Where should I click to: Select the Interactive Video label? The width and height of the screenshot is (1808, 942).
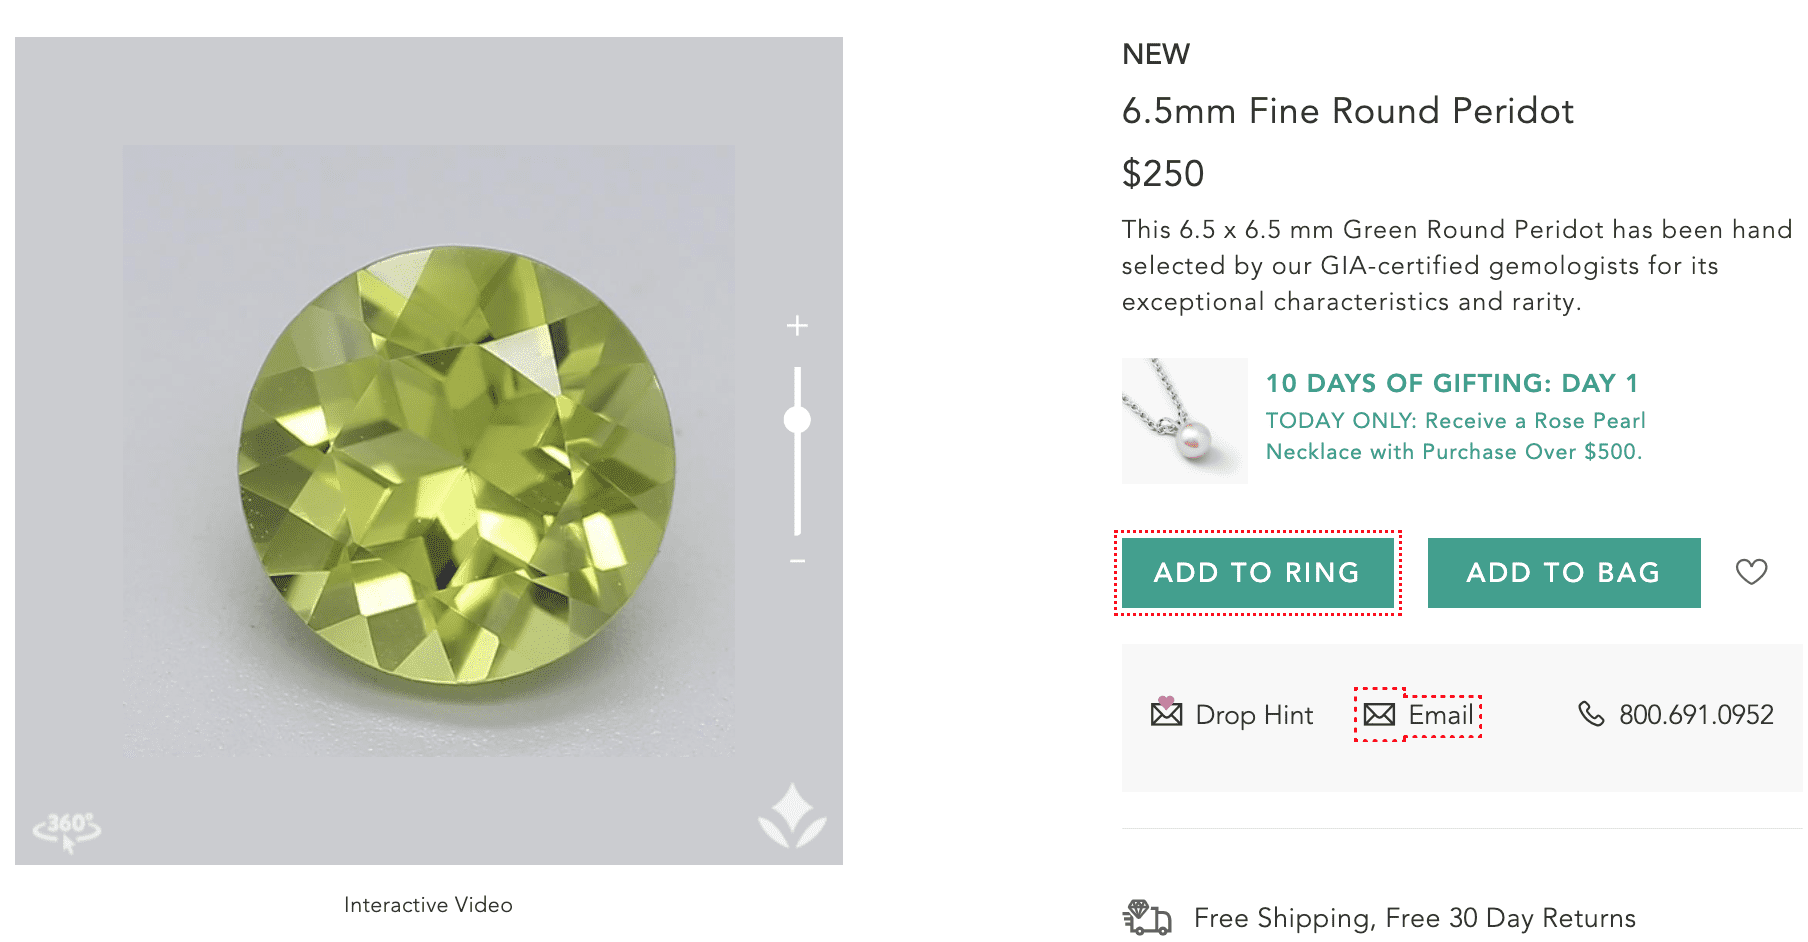[x=428, y=905]
